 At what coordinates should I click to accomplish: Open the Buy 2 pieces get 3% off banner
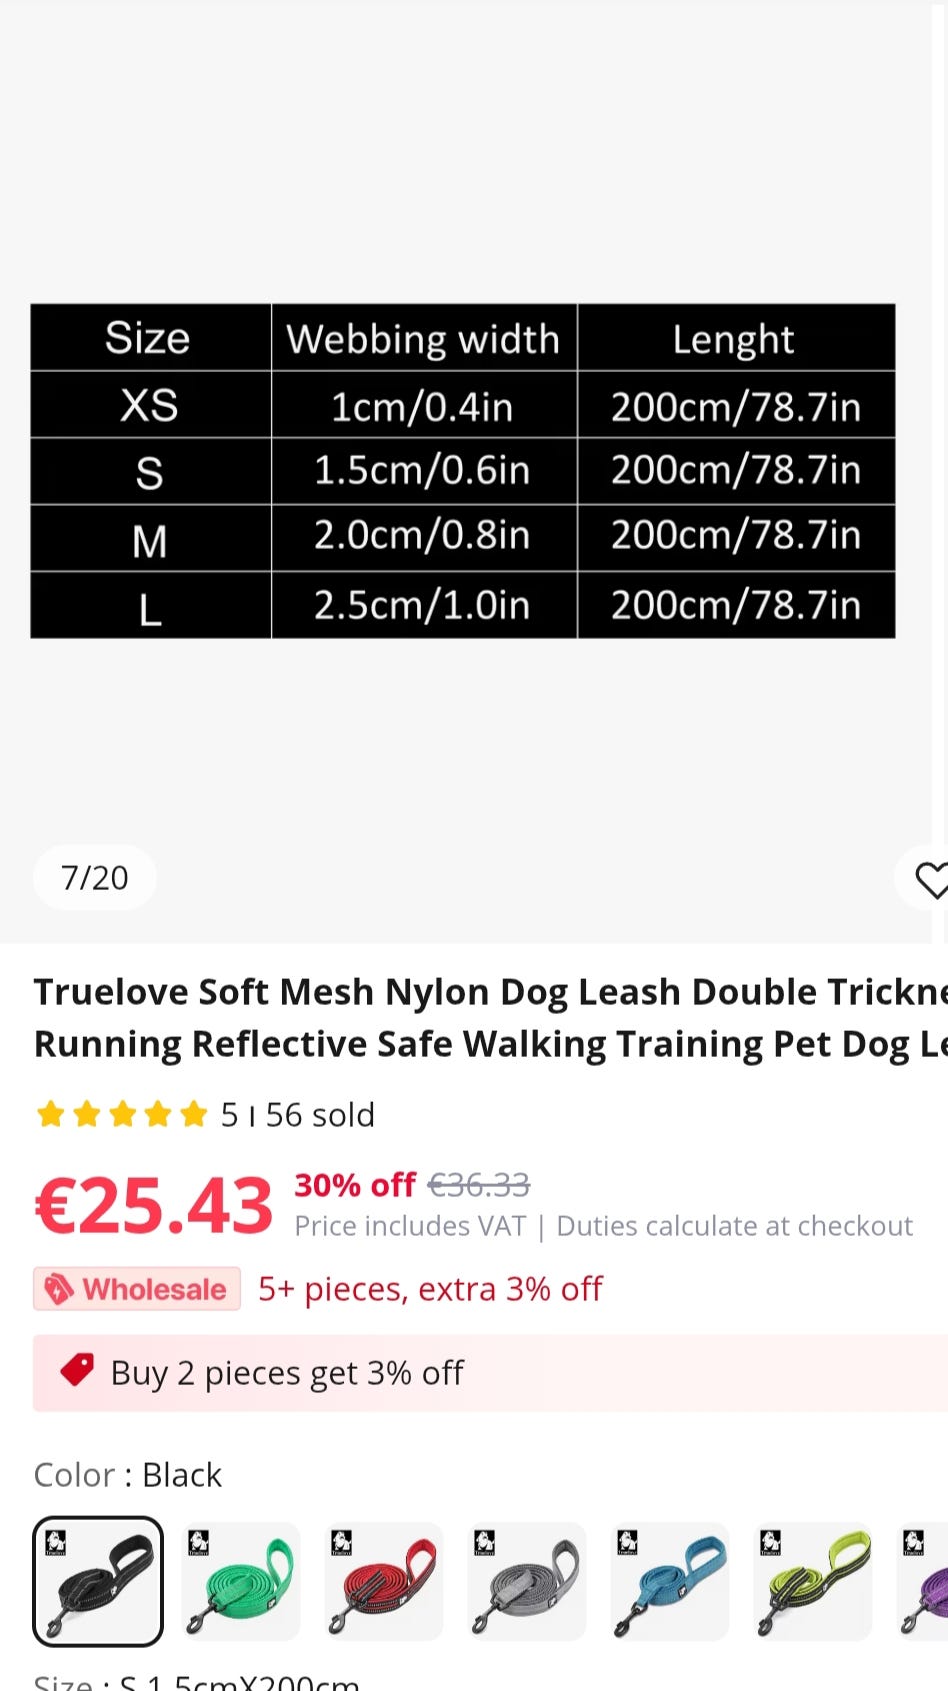(x=490, y=1373)
